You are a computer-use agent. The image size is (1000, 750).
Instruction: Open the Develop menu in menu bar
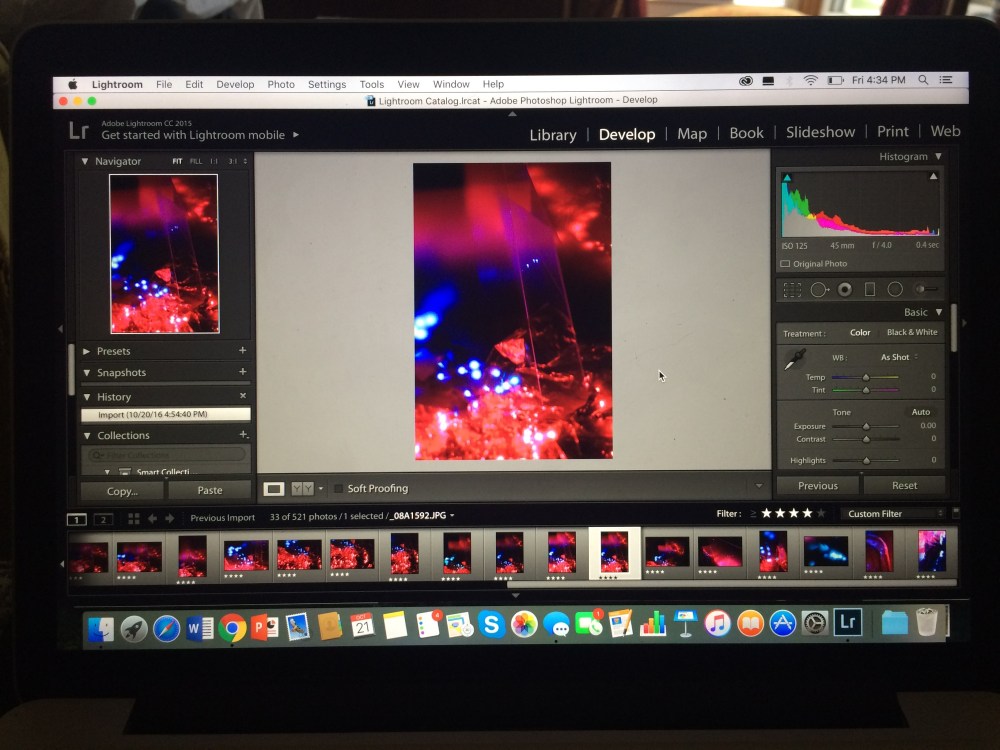[x=235, y=85]
